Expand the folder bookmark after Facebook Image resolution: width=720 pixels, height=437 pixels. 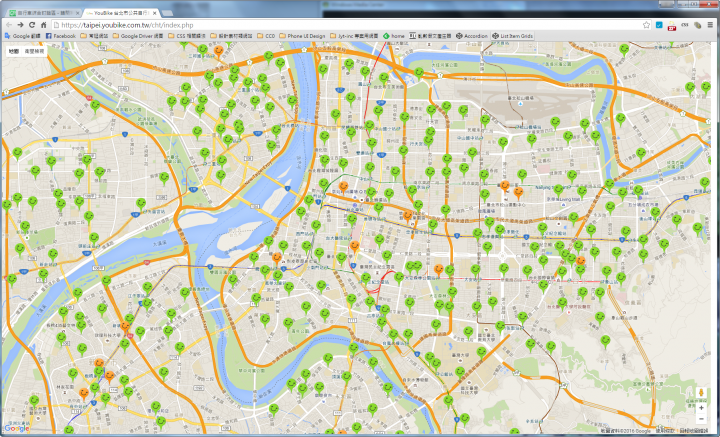(94, 36)
